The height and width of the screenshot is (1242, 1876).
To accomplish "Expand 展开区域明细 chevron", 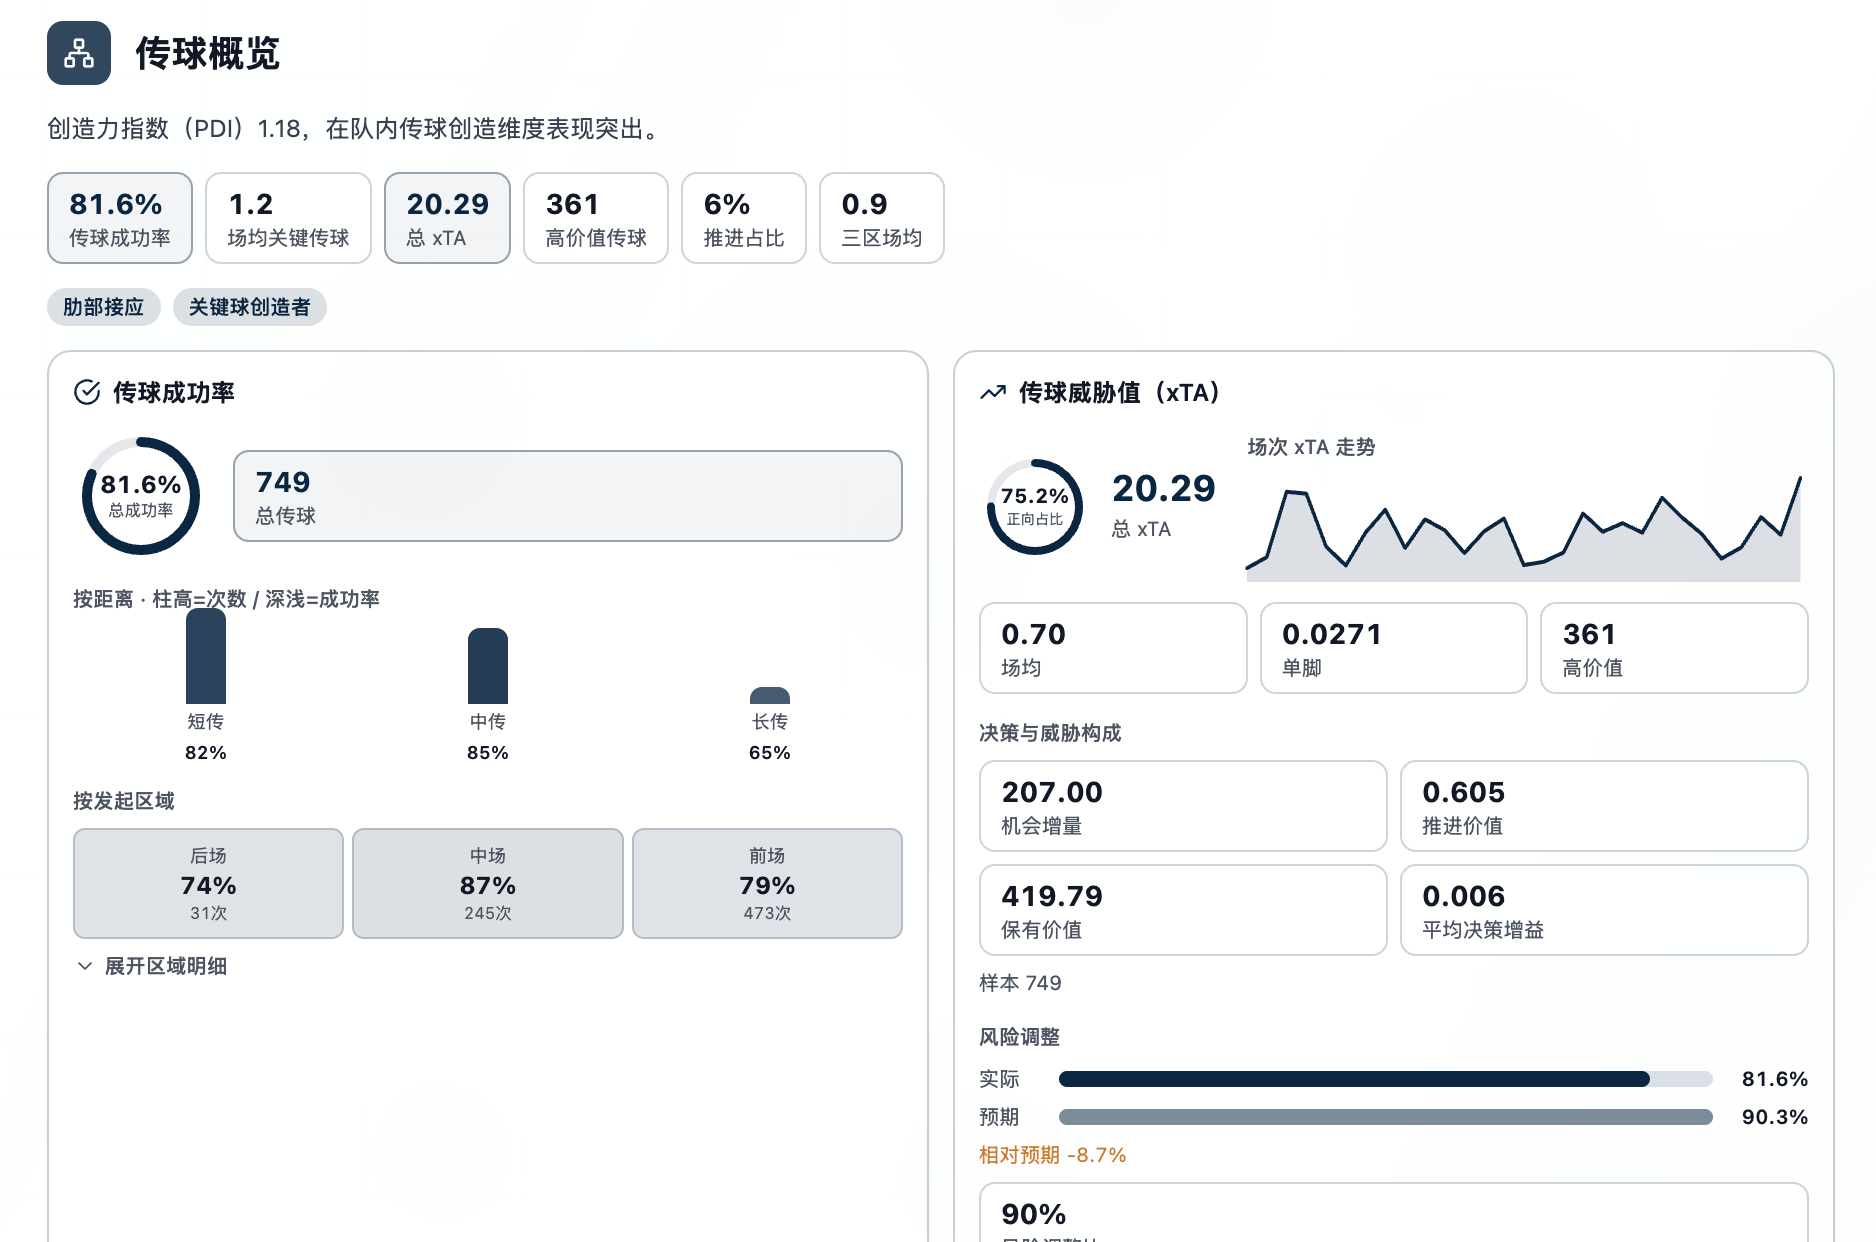I will (x=85, y=966).
